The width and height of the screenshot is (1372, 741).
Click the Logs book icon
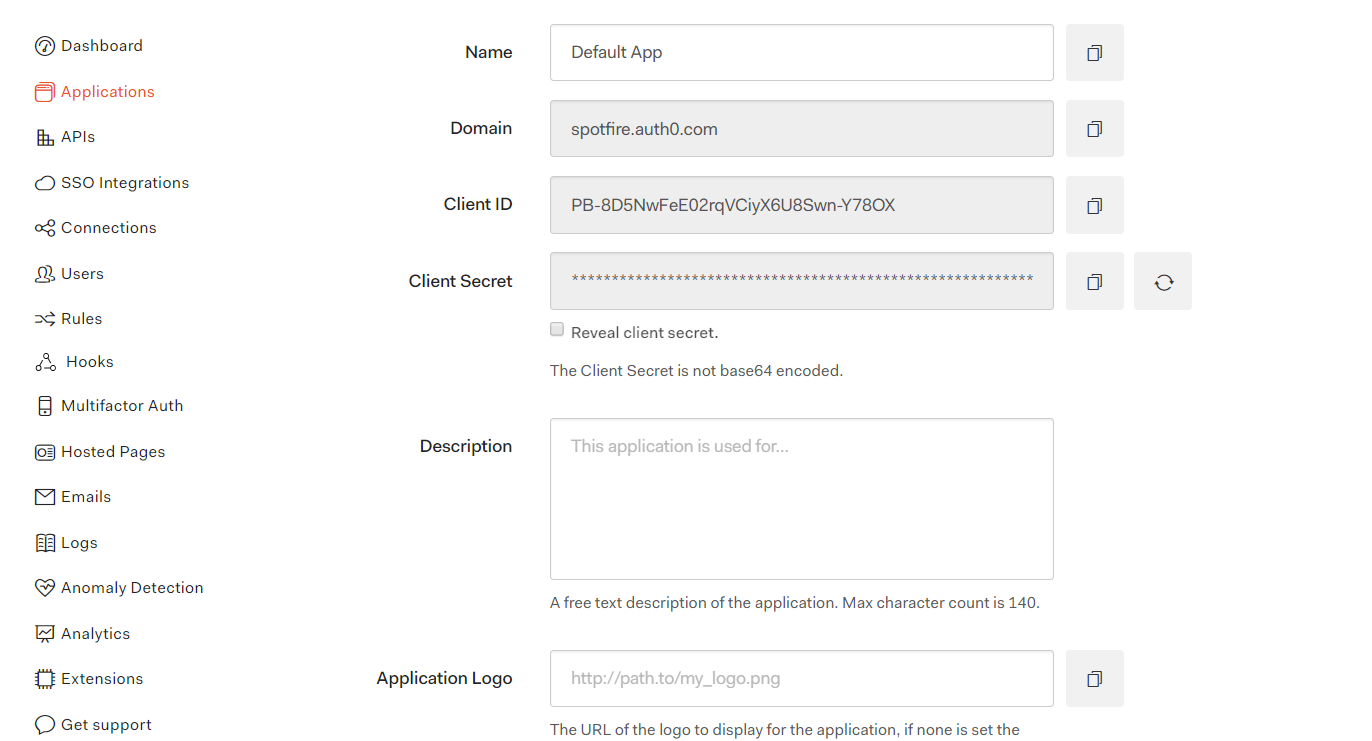click(45, 543)
